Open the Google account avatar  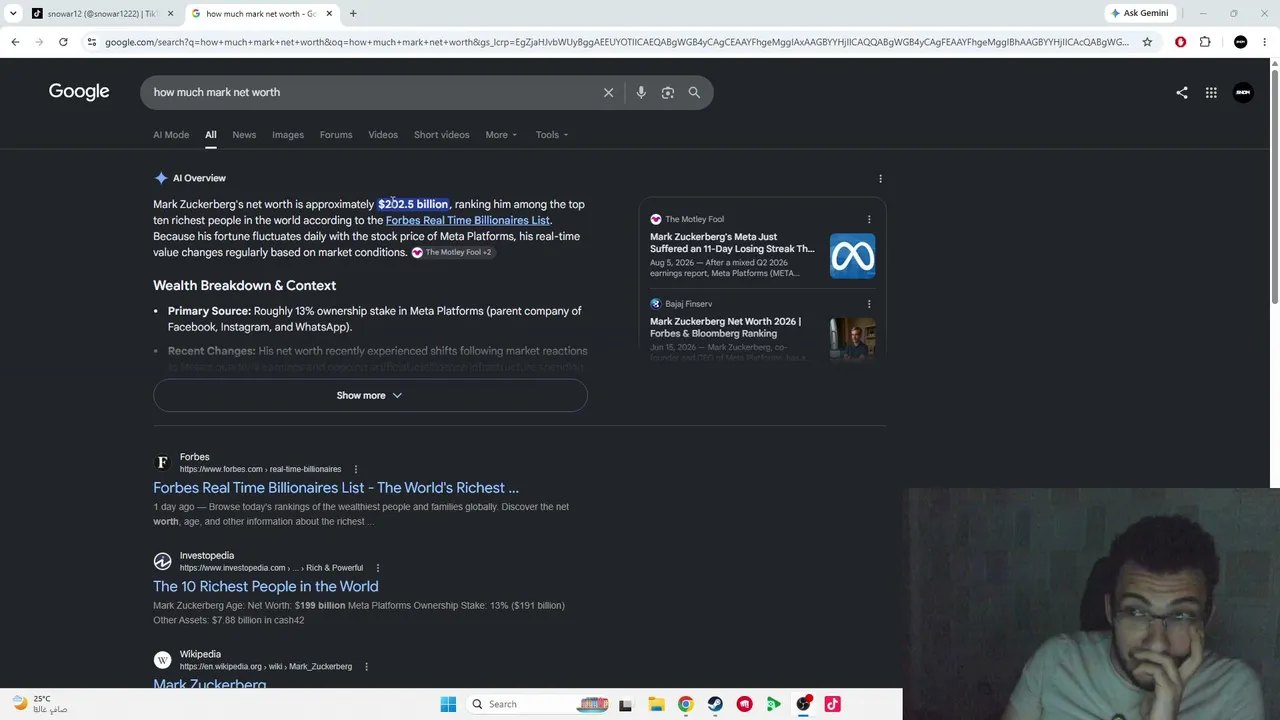[1243, 92]
